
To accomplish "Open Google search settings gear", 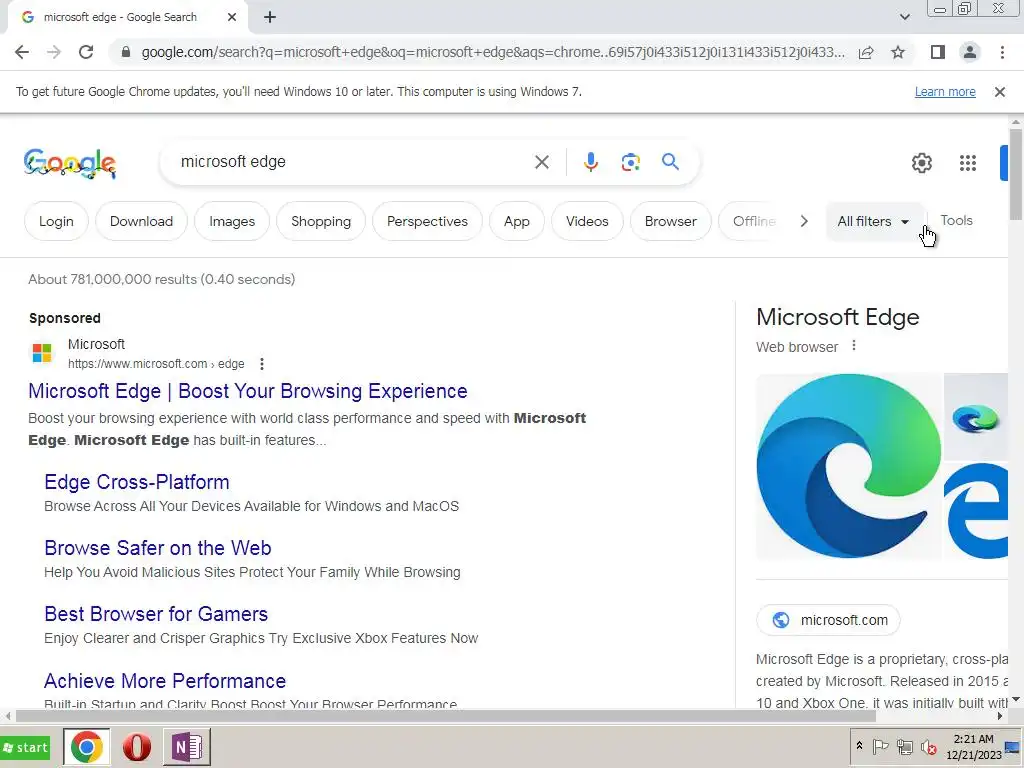I will pos(921,163).
